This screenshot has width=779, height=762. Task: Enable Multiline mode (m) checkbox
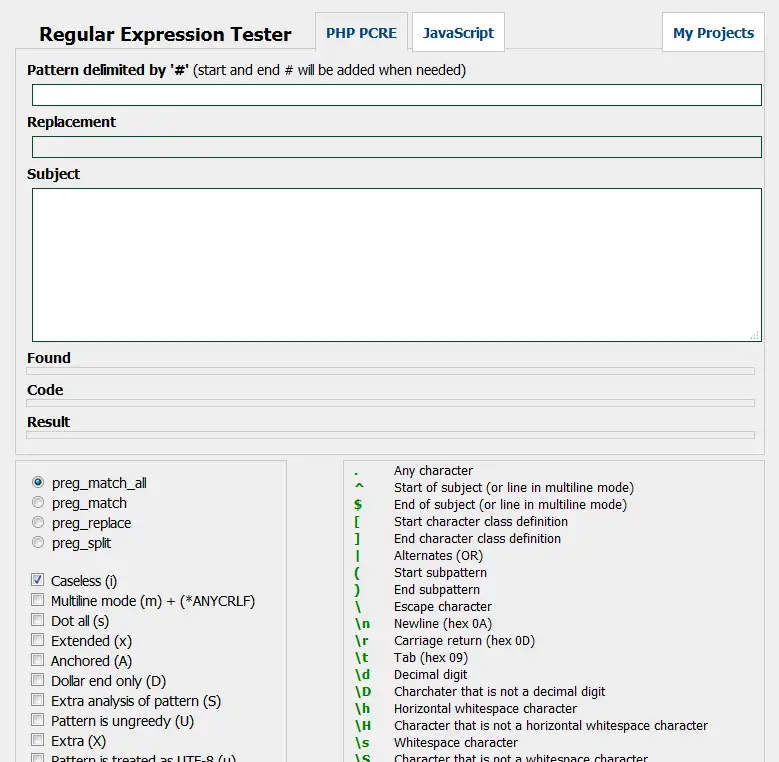[x=37, y=600]
